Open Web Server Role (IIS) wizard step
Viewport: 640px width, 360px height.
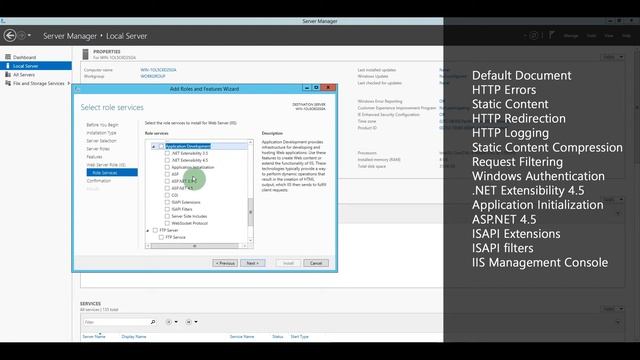click(106, 165)
